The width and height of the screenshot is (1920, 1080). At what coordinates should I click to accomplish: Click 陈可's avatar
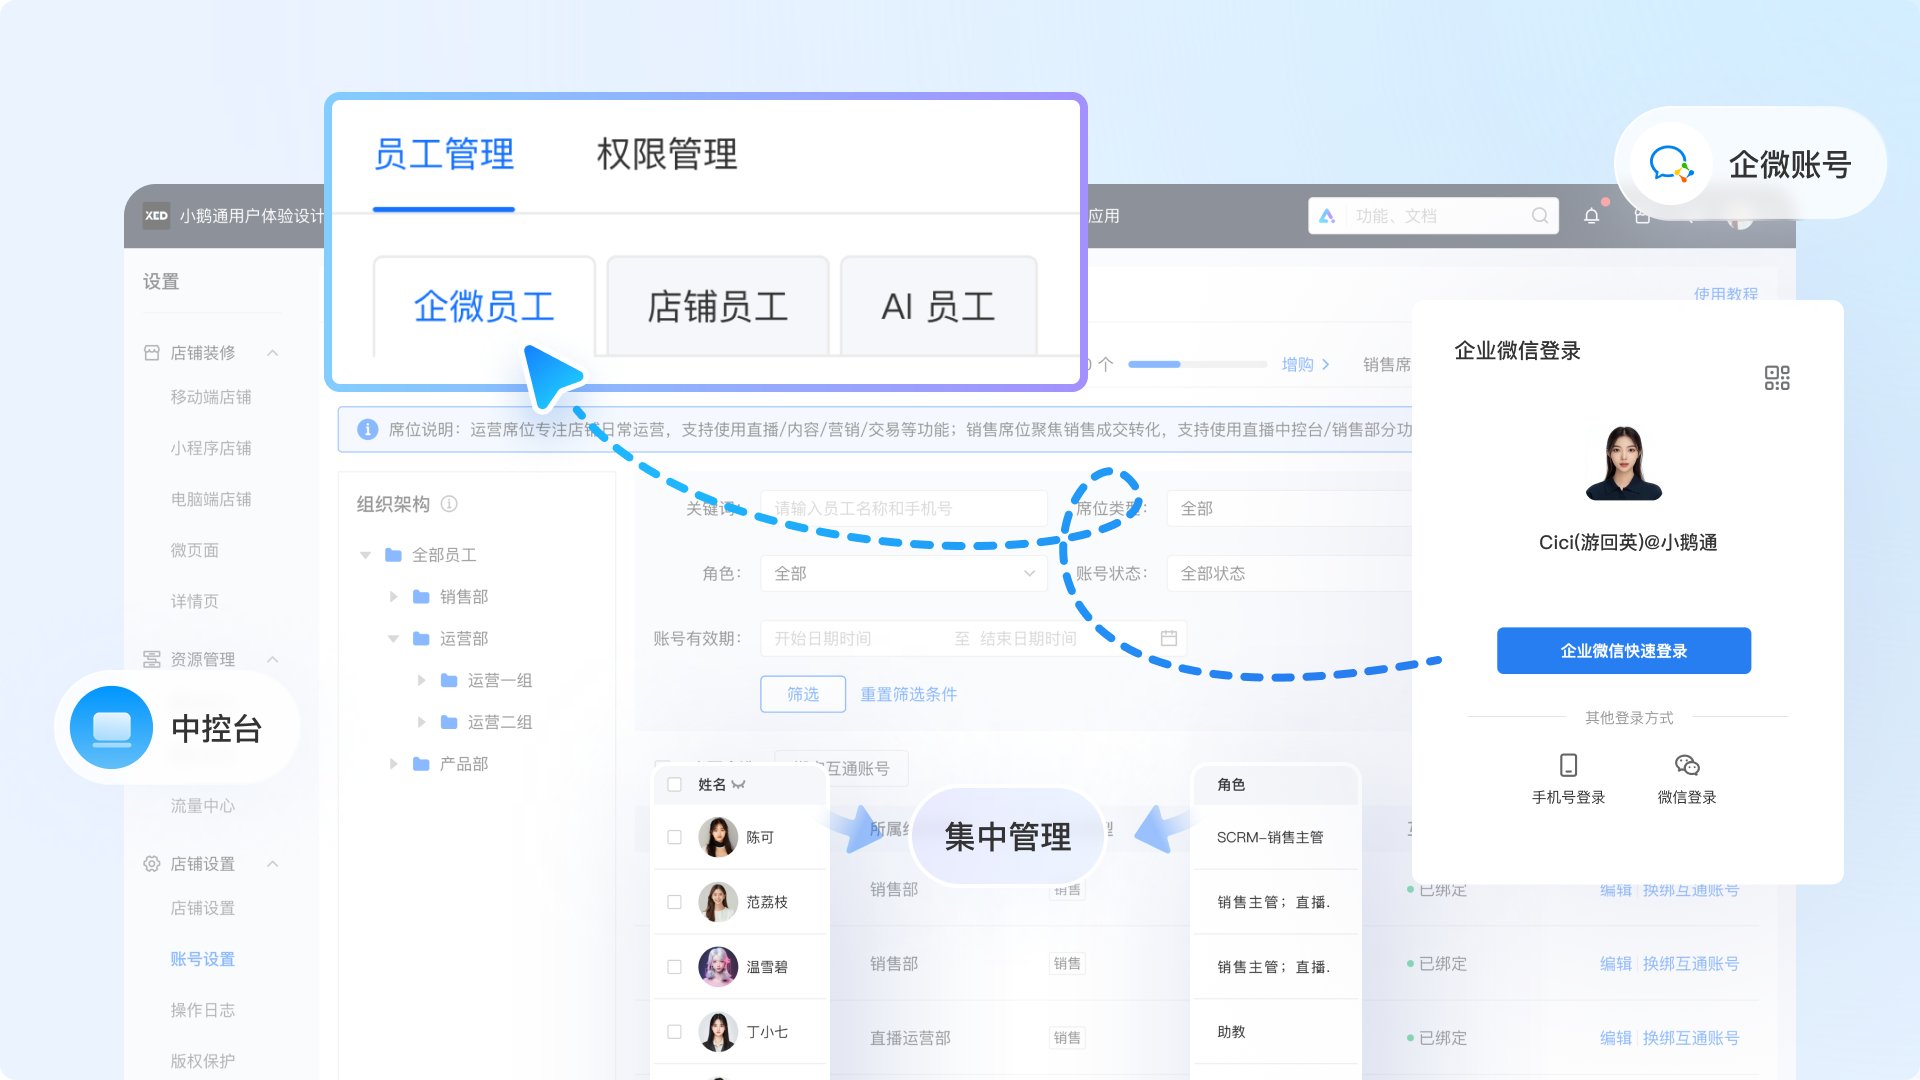point(718,837)
